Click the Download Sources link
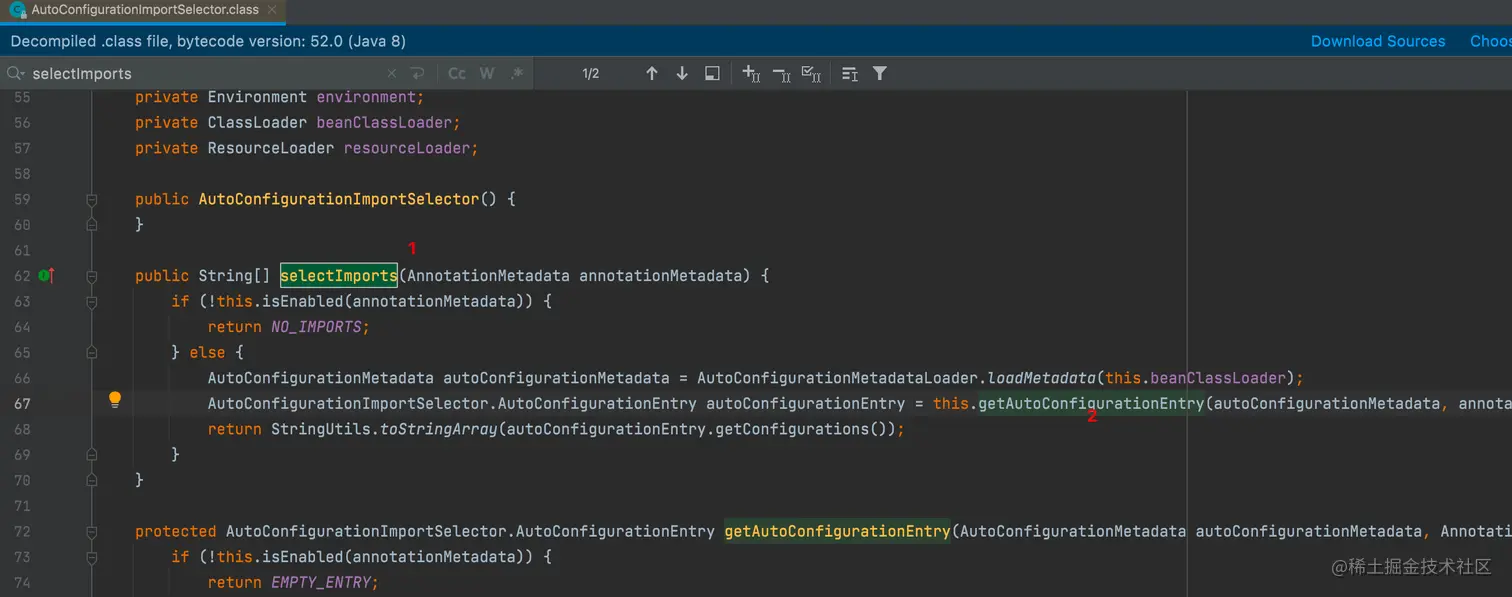The width and height of the screenshot is (1512, 597). [1377, 41]
